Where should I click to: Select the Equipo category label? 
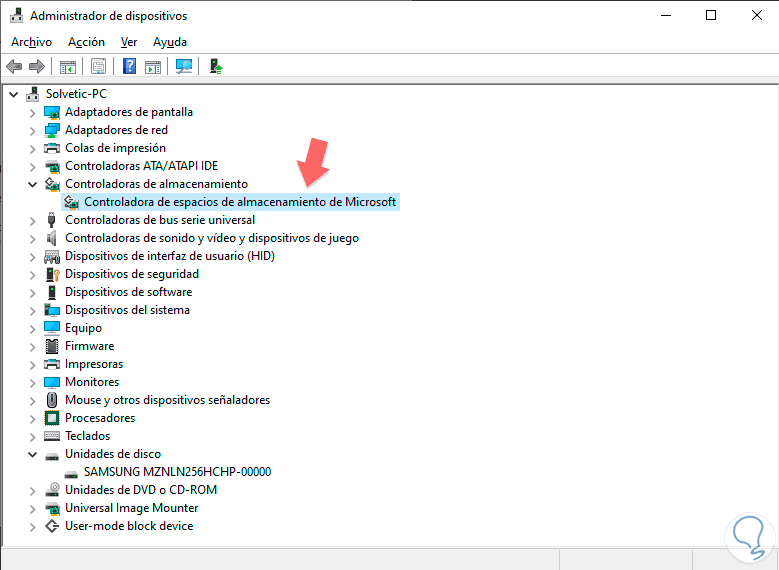pos(83,328)
